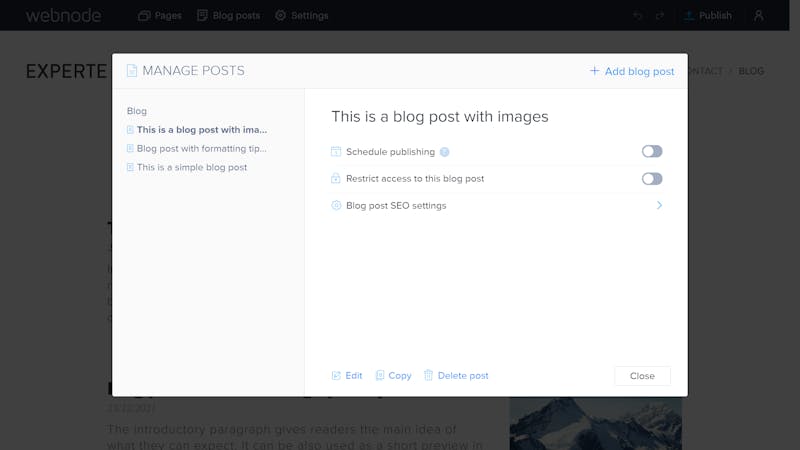Toggle Restrict access to this blog post
This screenshot has height=450, width=800.
(x=652, y=179)
